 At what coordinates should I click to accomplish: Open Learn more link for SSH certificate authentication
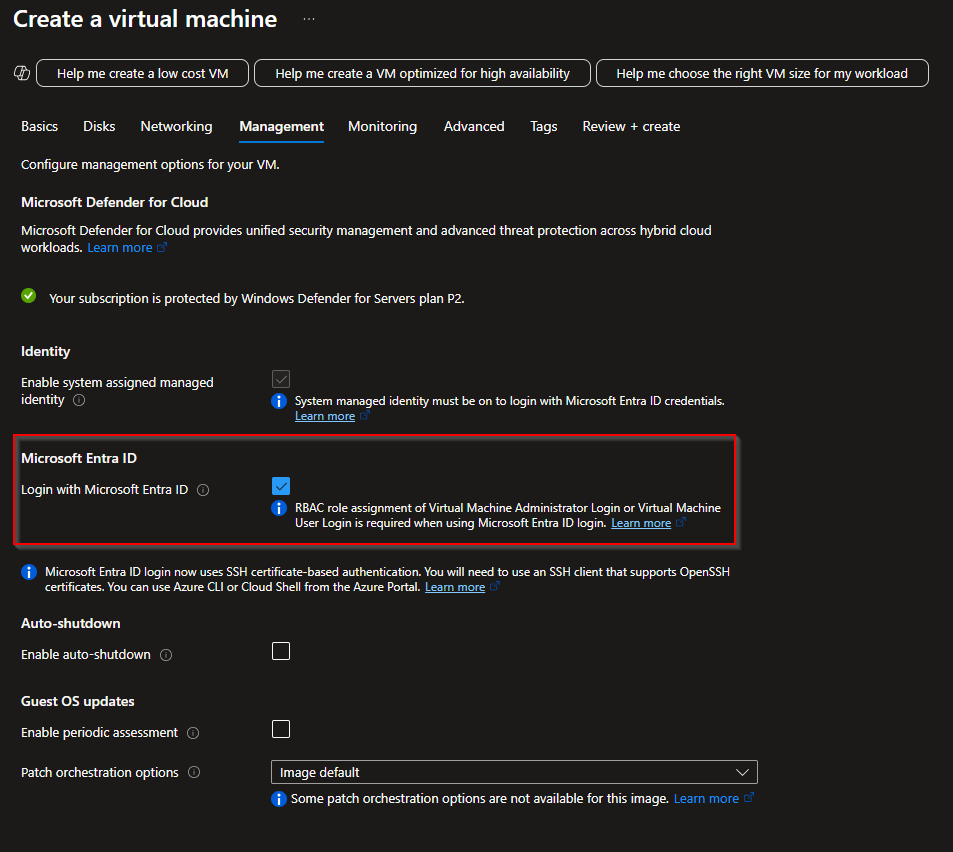[455, 587]
